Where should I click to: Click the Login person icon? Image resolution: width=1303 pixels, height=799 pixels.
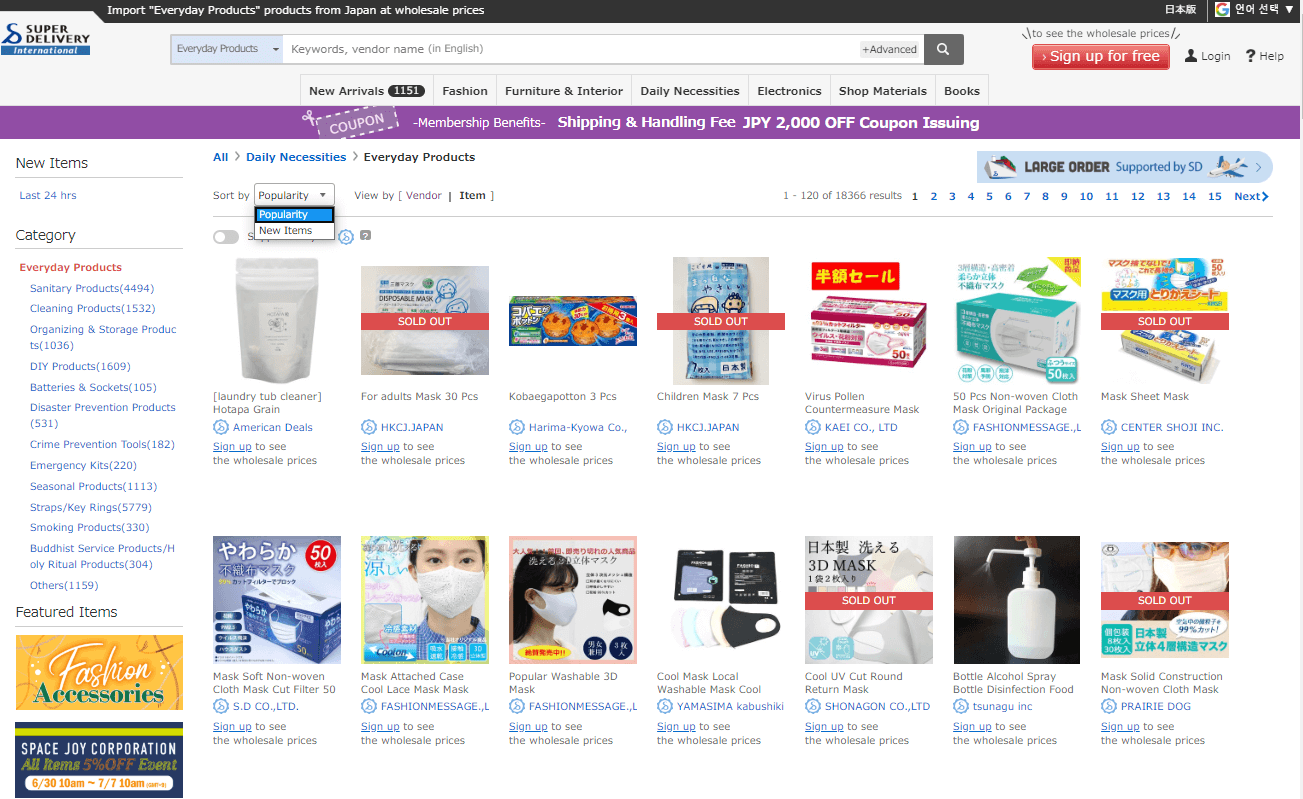coord(1191,56)
